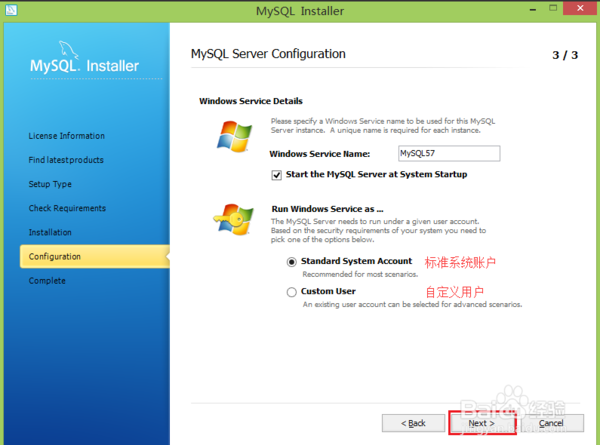
Task: Toggle Start the MySQL Server at System Startup
Action: (276, 175)
